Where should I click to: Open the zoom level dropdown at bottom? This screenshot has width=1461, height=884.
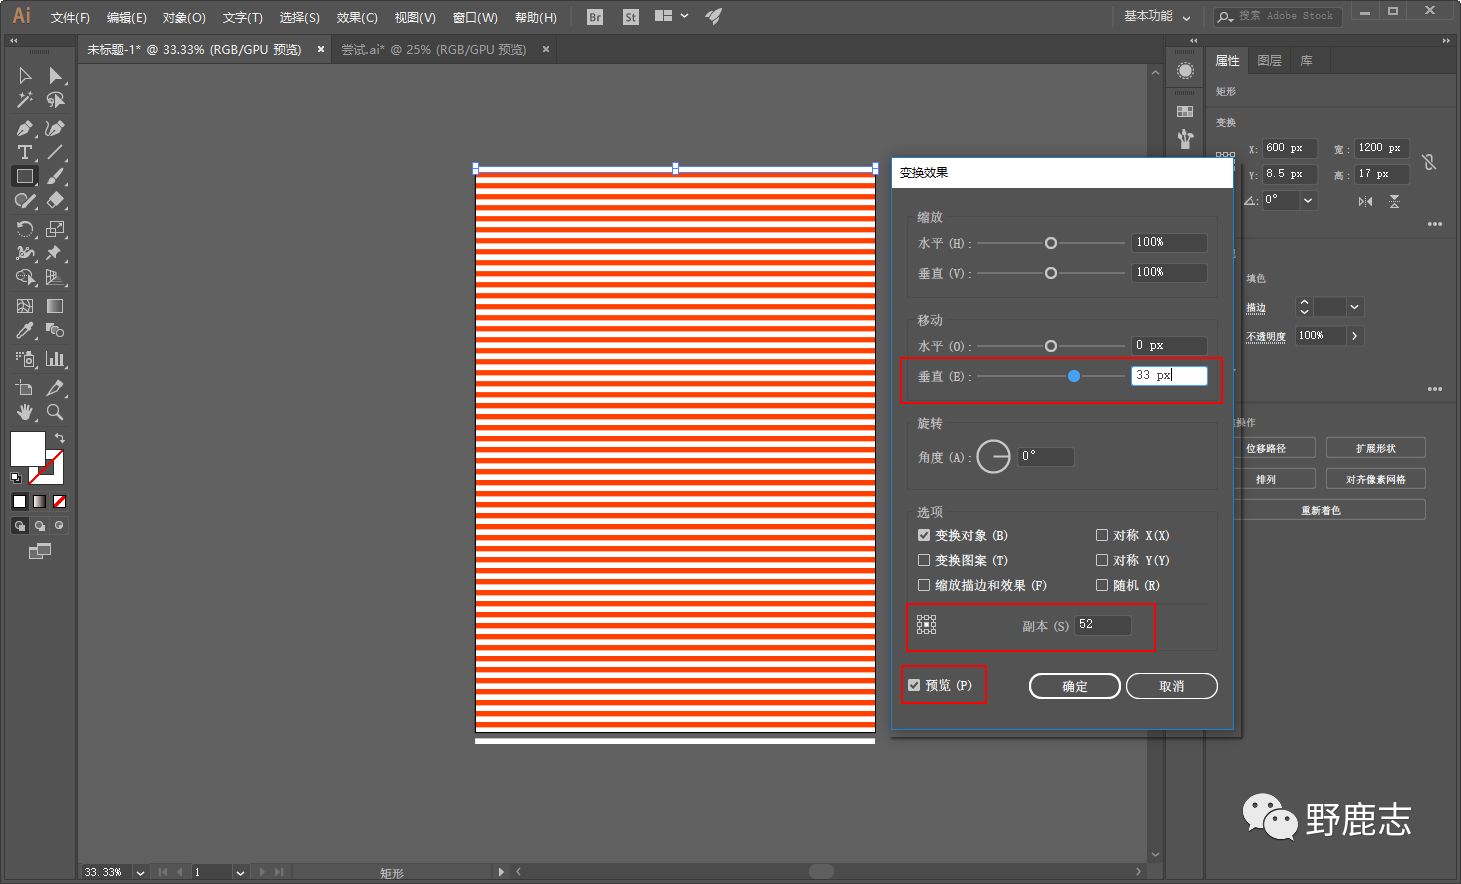tap(140, 873)
